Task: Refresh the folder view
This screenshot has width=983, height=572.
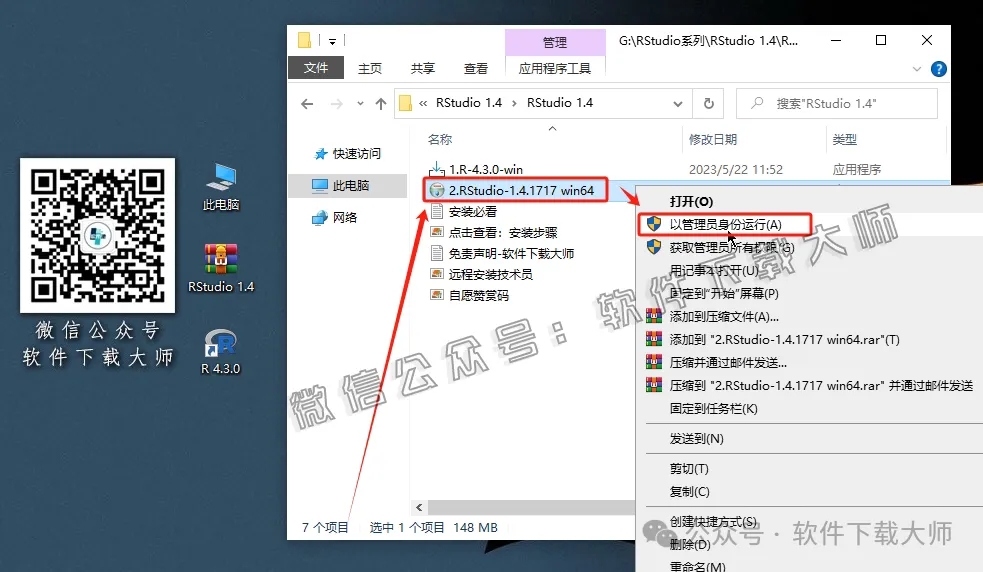Action: tap(708, 104)
